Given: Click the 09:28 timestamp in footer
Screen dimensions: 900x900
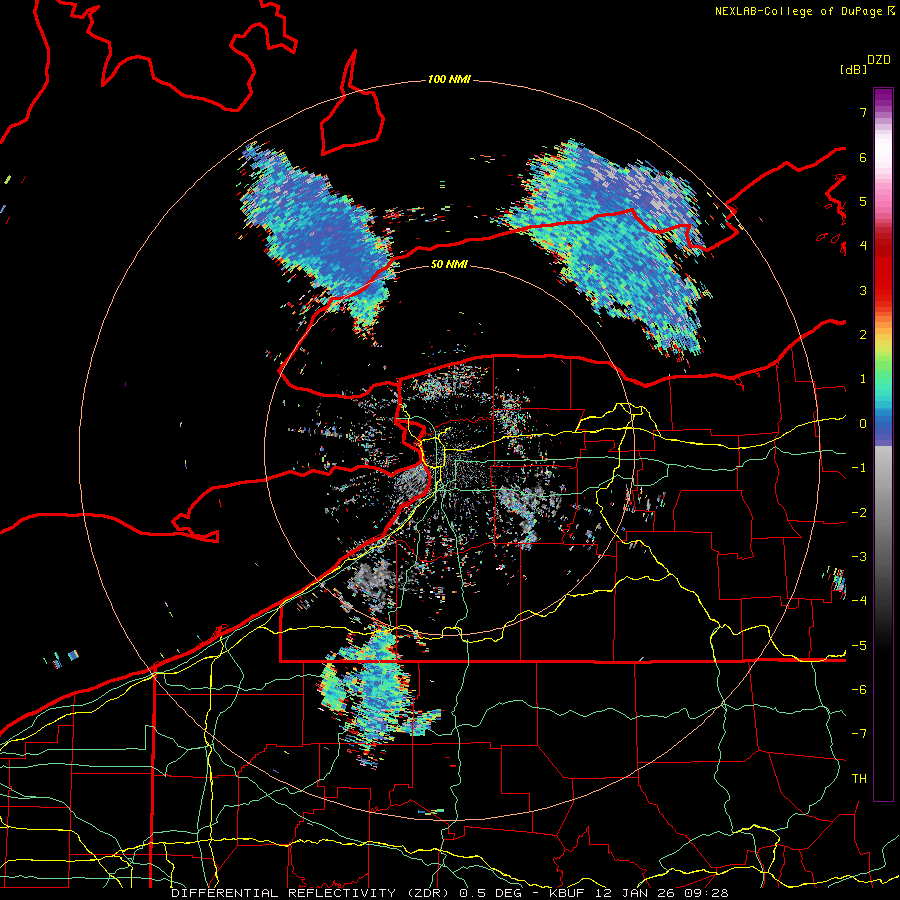Looking at the screenshot, I should [x=708, y=893].
